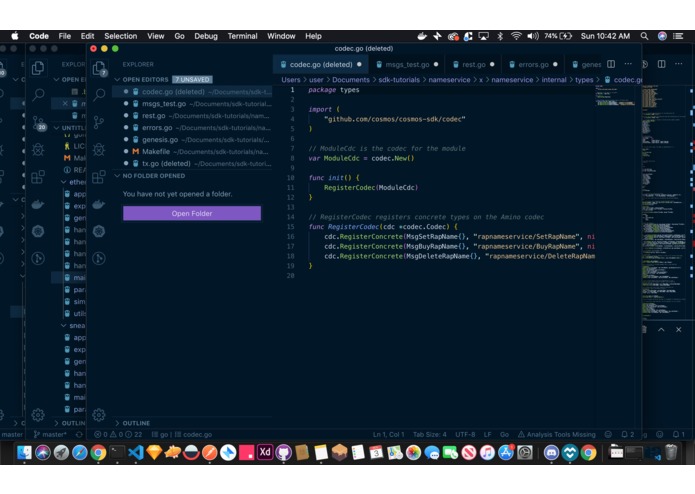The image size is (695, 494).
Task: Open genesis.go in open editors list
Action: pyautogui.click(x=192, y=140)
